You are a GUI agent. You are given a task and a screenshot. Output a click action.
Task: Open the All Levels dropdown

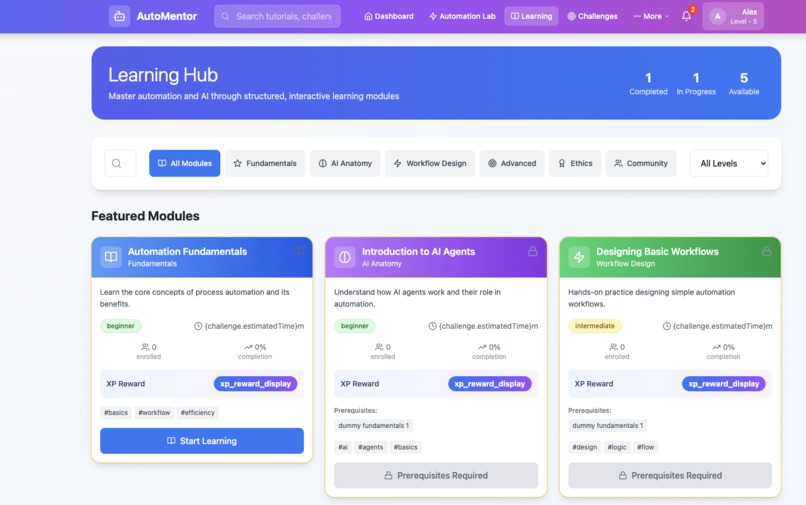click(x=729, y=164)
